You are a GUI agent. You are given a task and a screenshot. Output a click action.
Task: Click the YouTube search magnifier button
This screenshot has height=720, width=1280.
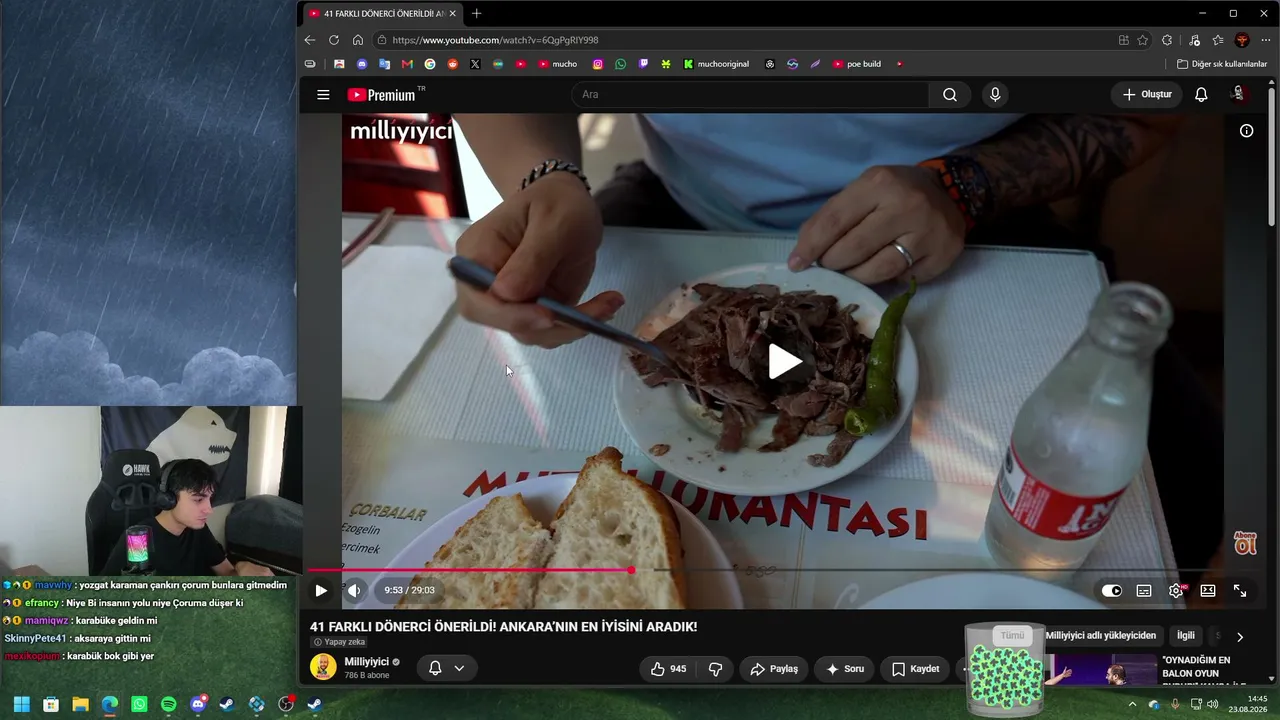pyautogui.click(x=950, y=95)
